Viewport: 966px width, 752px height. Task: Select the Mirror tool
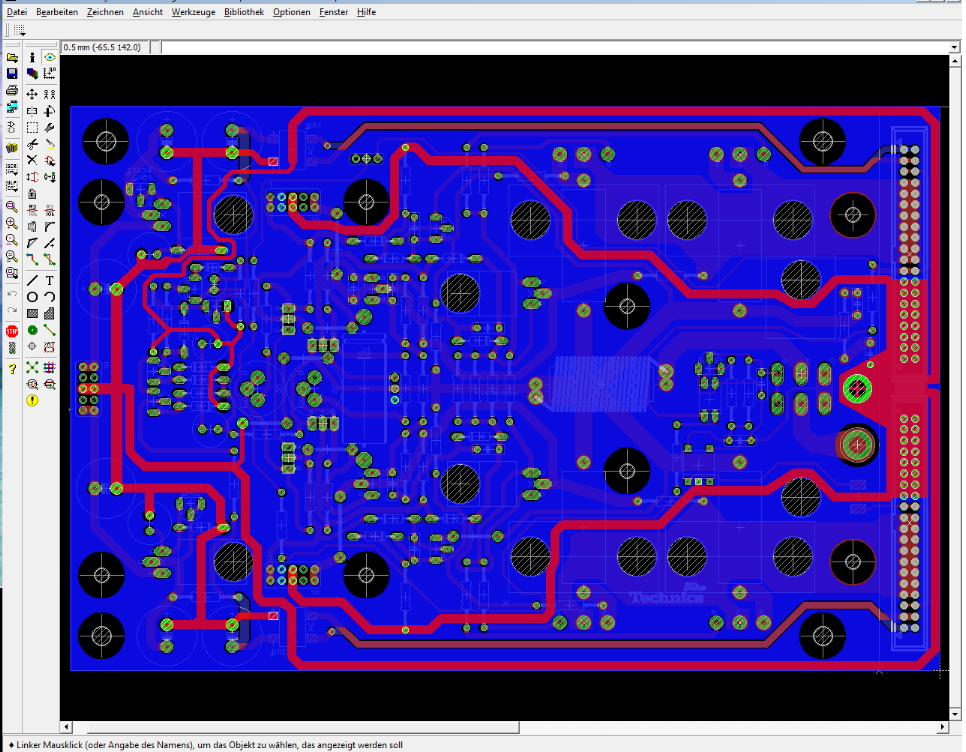click(32, 111)
